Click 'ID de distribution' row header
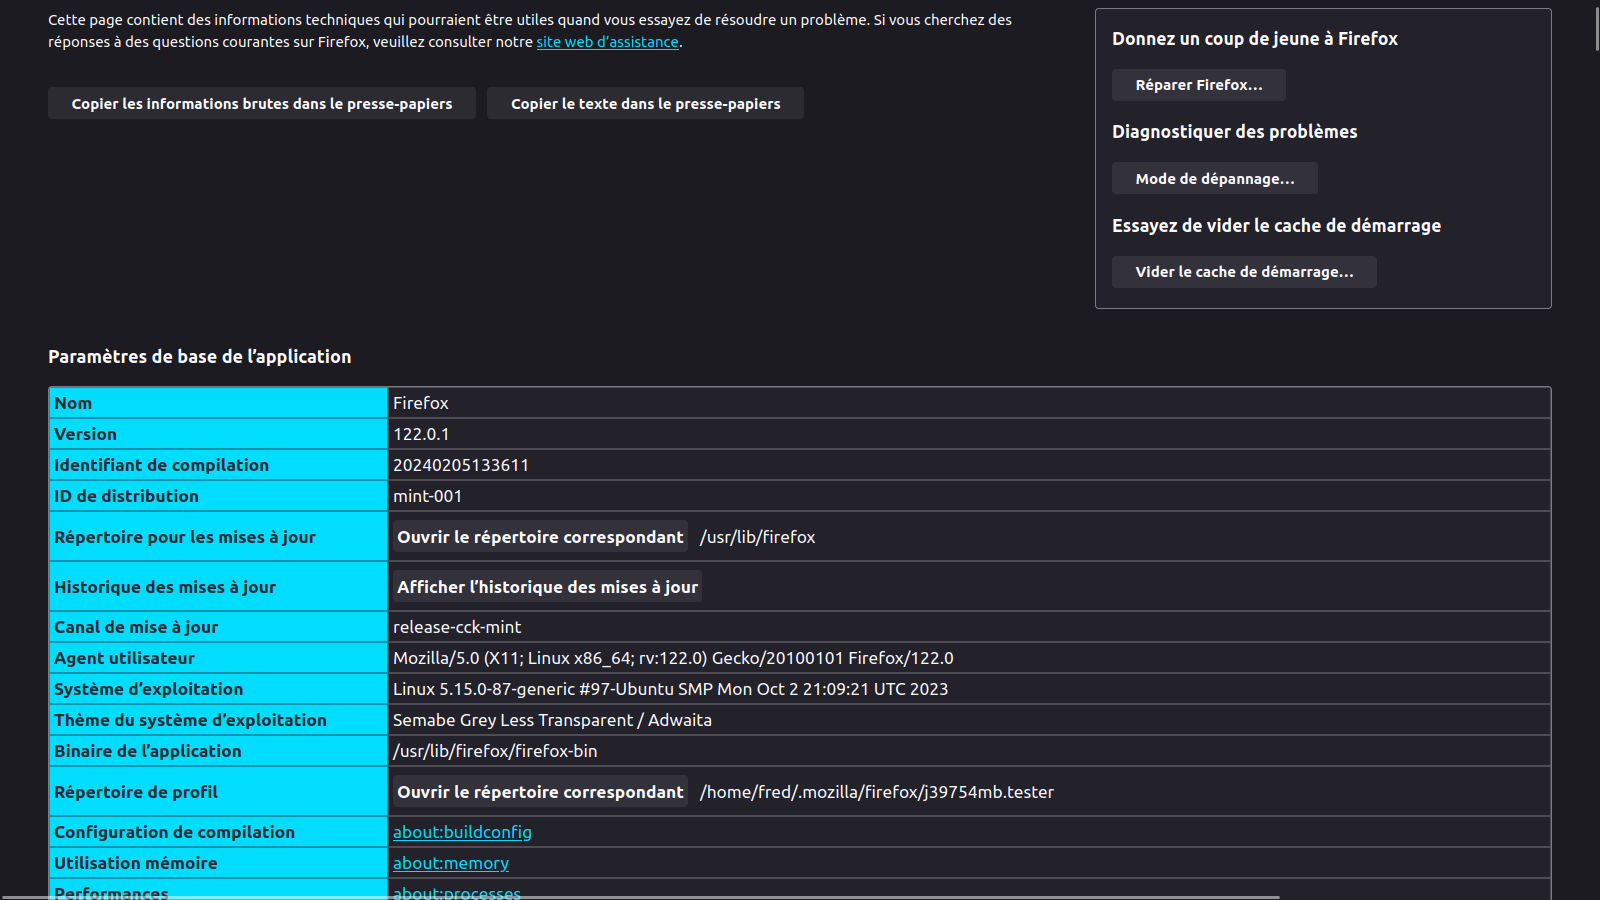1600x900 pixels. (x=218, y=496)
